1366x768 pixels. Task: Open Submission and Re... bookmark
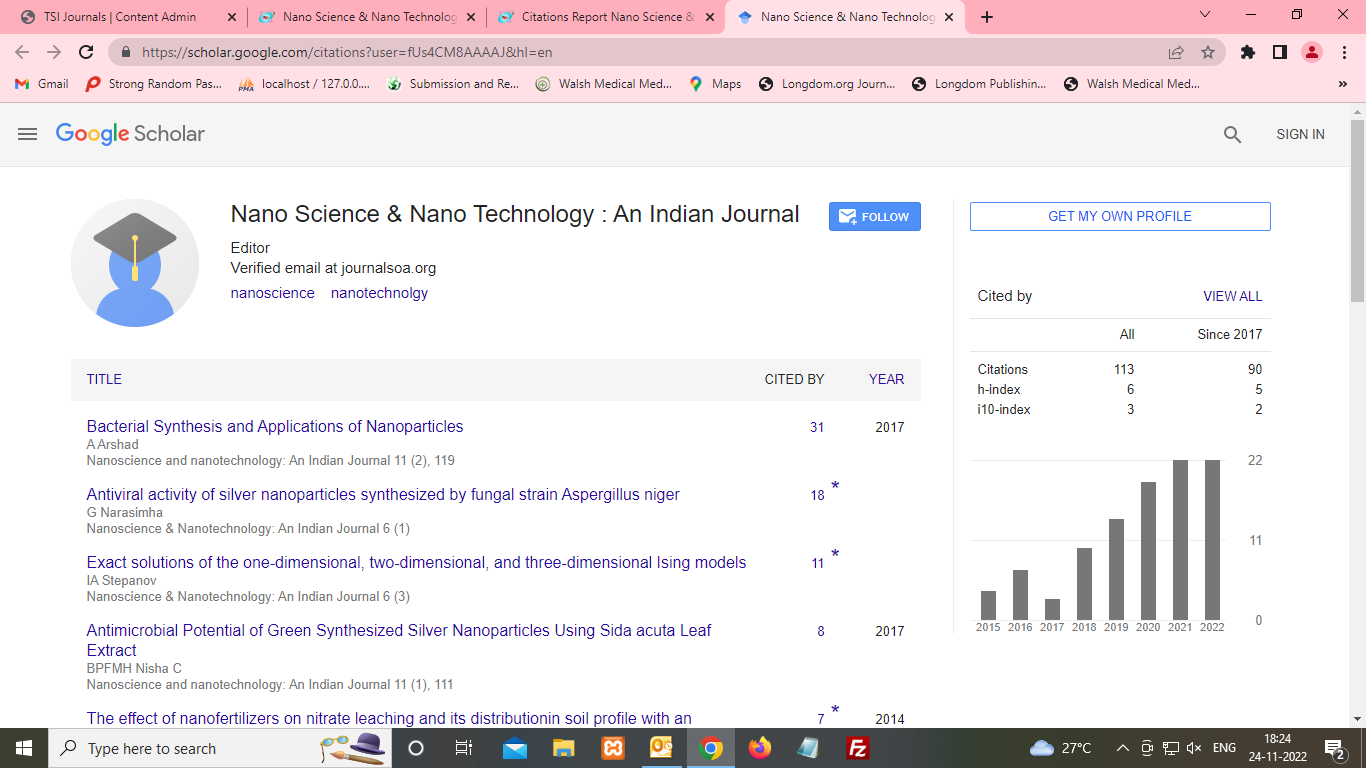click(453, 84)
